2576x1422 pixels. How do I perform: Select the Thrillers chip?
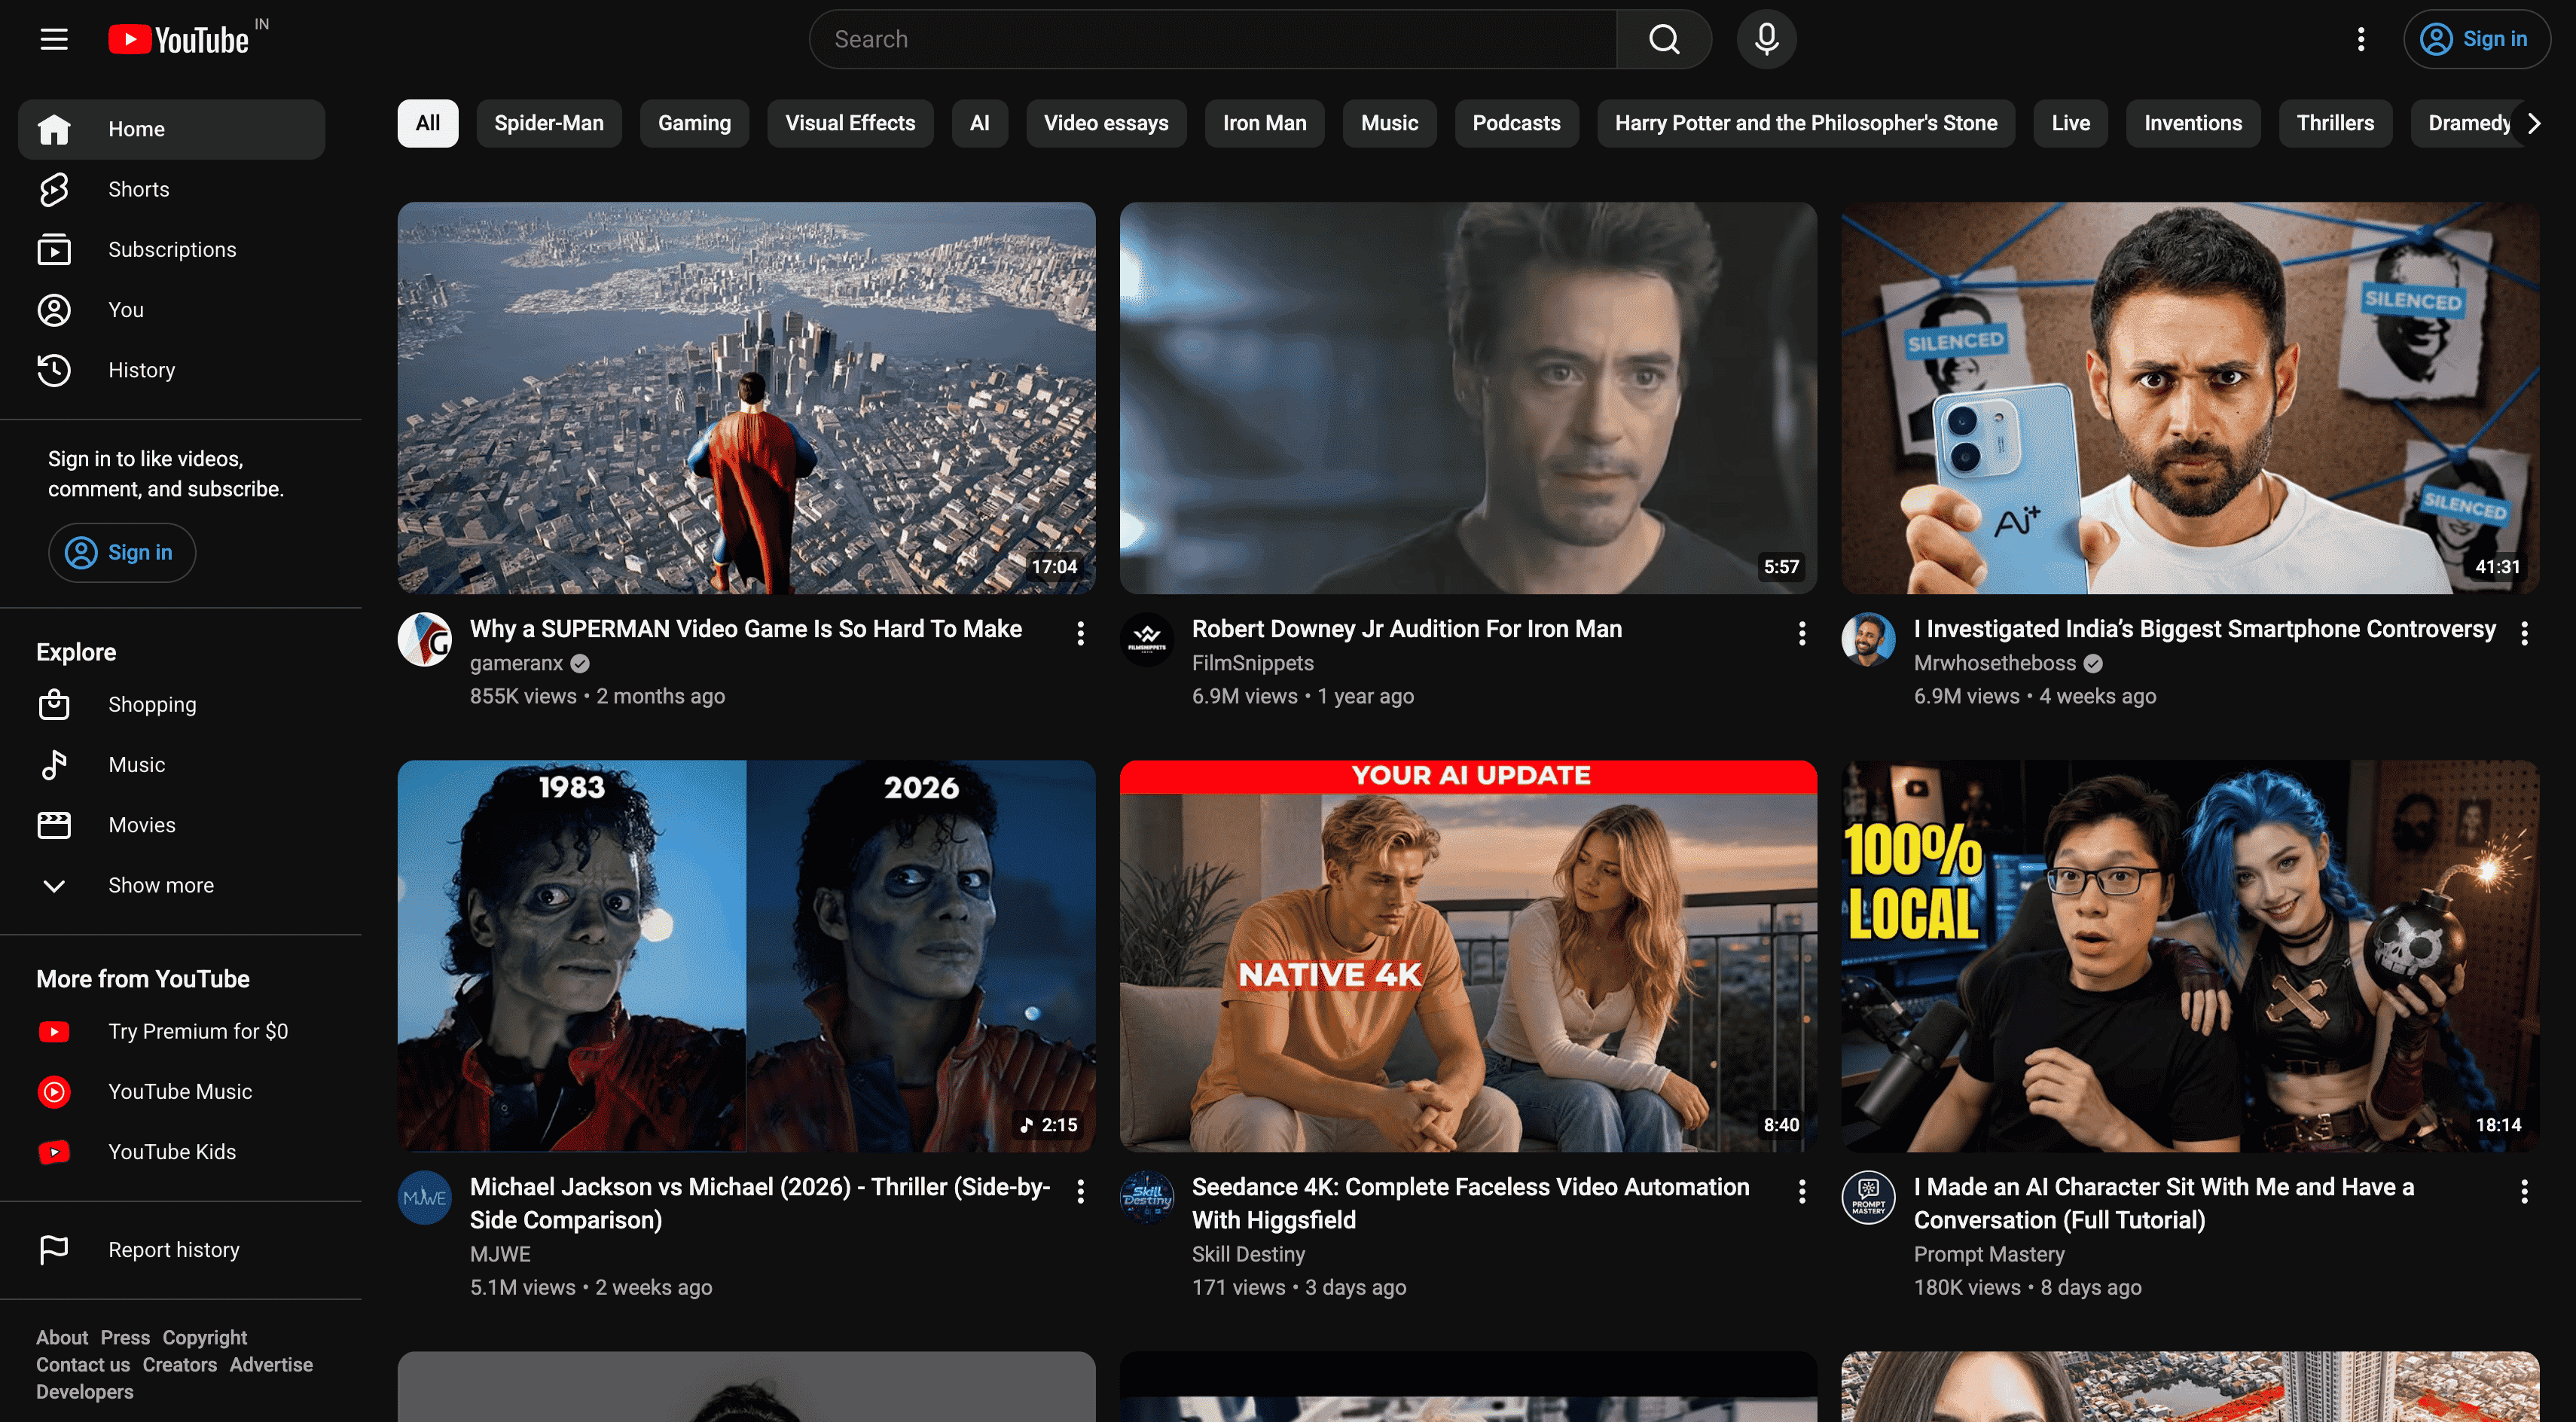pos(2335,123)
